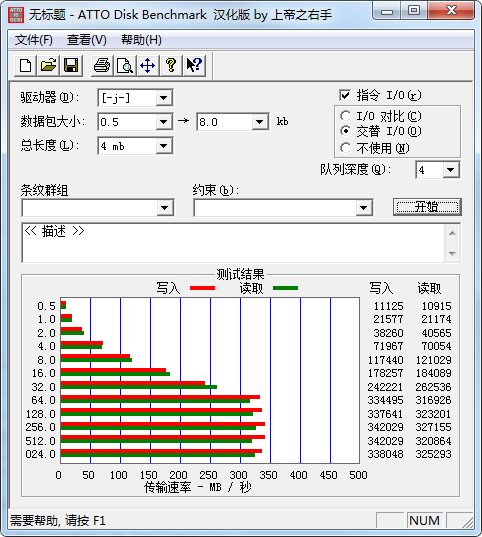Expand the 条纹群组 dropdown
This screenshot has width=482, height=537.
pyautogui.click(x=165, y=208)
